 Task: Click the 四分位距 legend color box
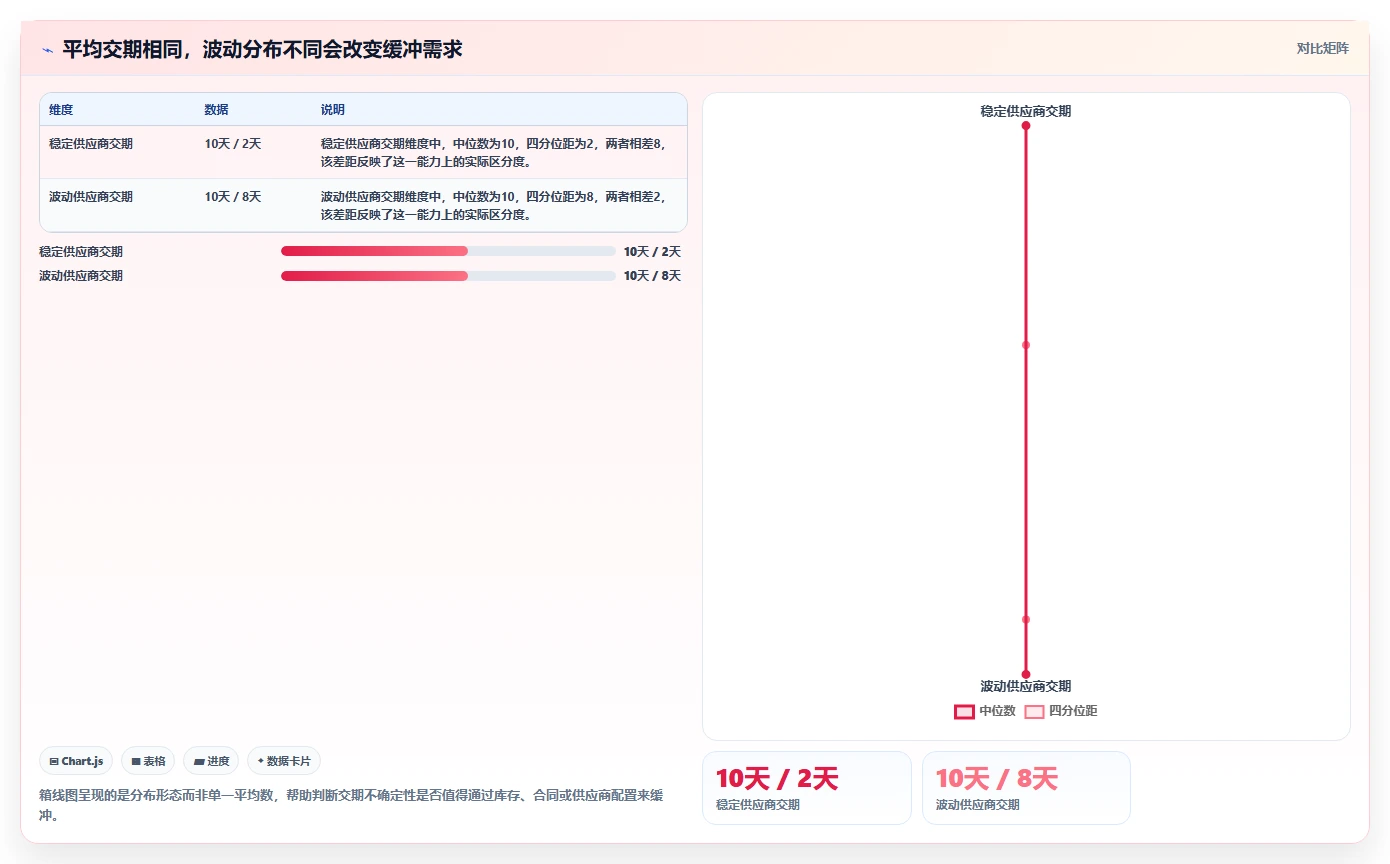(x=1034, y=712)
